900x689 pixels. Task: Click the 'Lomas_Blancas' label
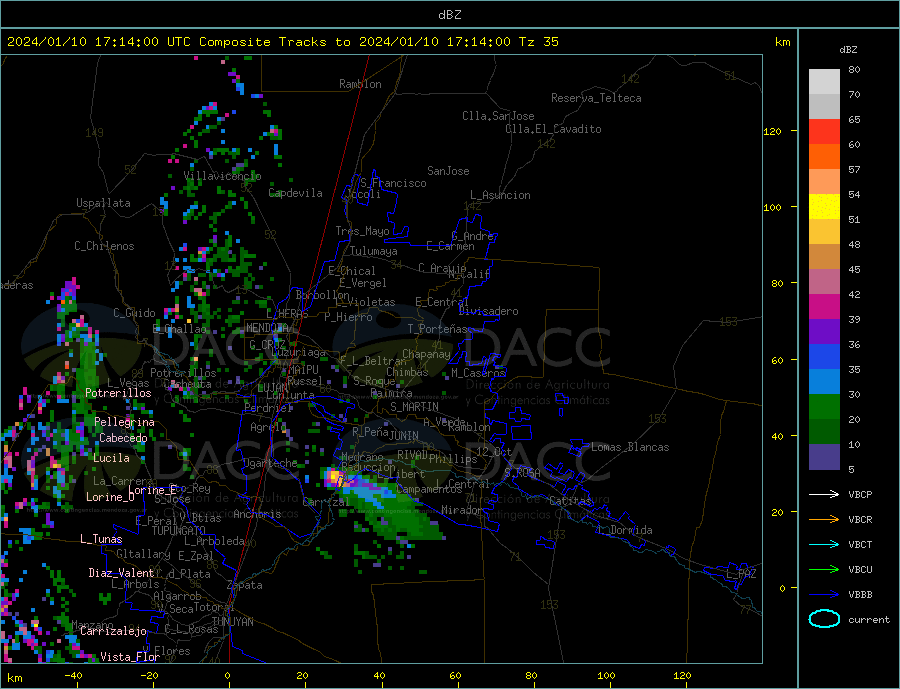630,447
